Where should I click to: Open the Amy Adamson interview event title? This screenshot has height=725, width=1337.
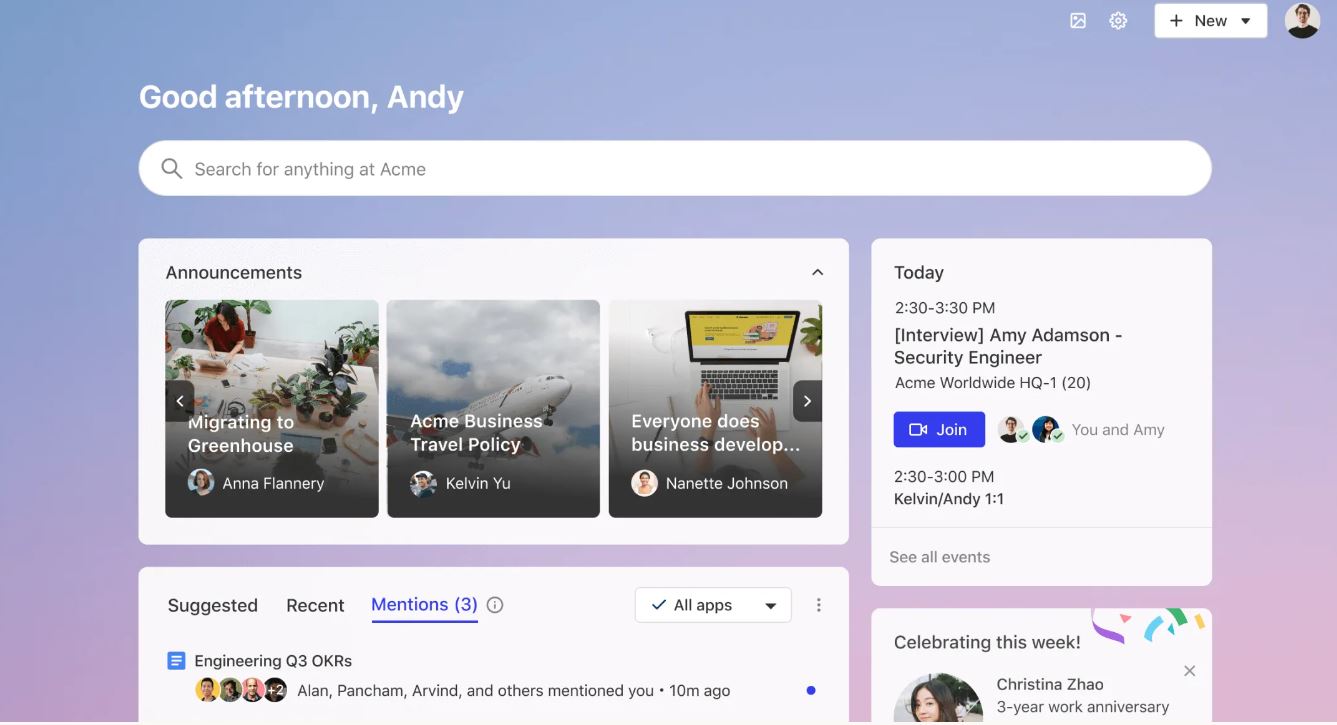tap(1008, 346)
